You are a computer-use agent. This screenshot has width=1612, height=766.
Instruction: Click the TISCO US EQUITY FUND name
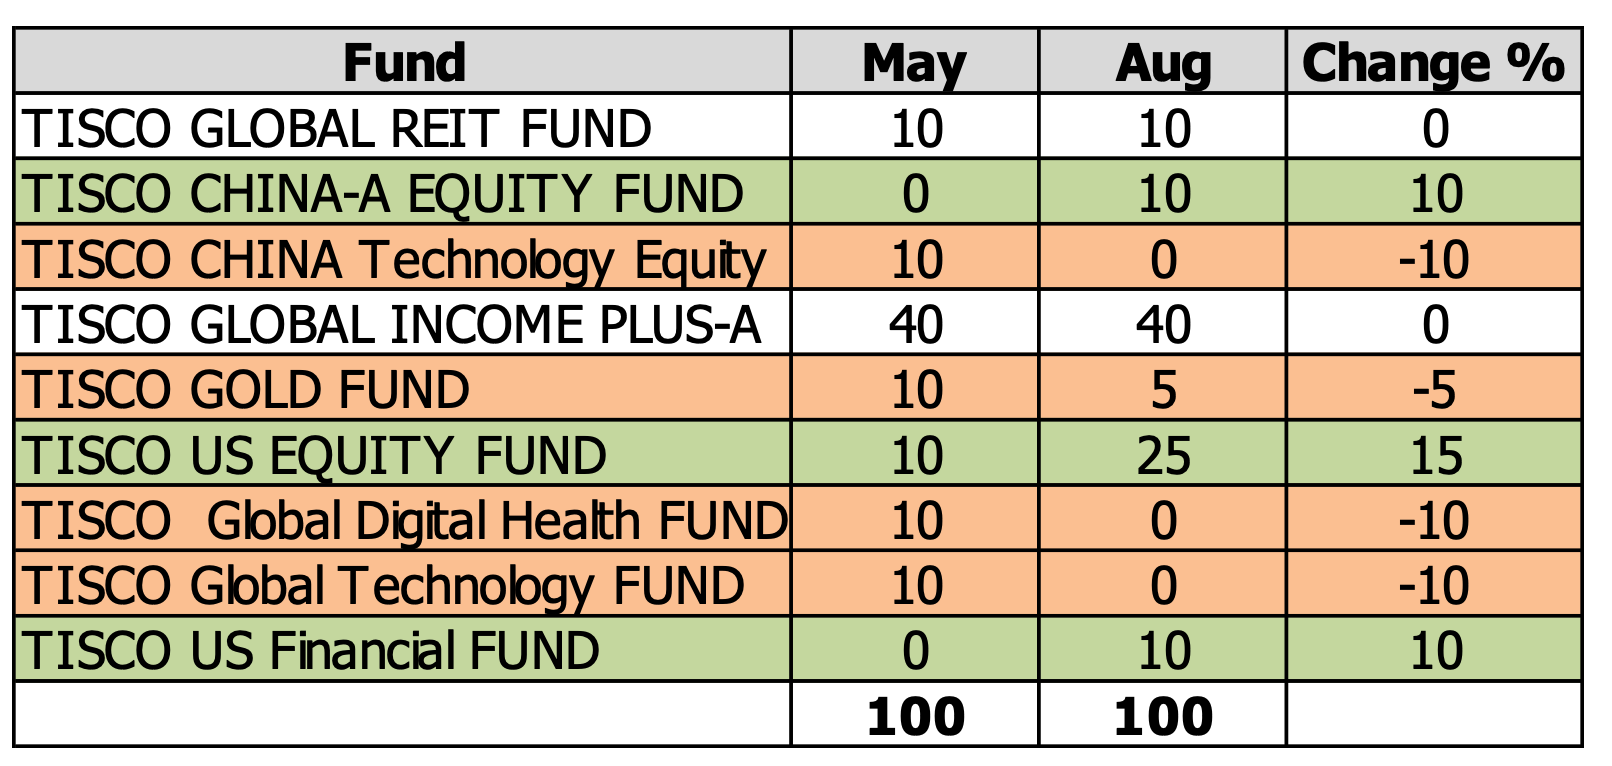(314, 456)
